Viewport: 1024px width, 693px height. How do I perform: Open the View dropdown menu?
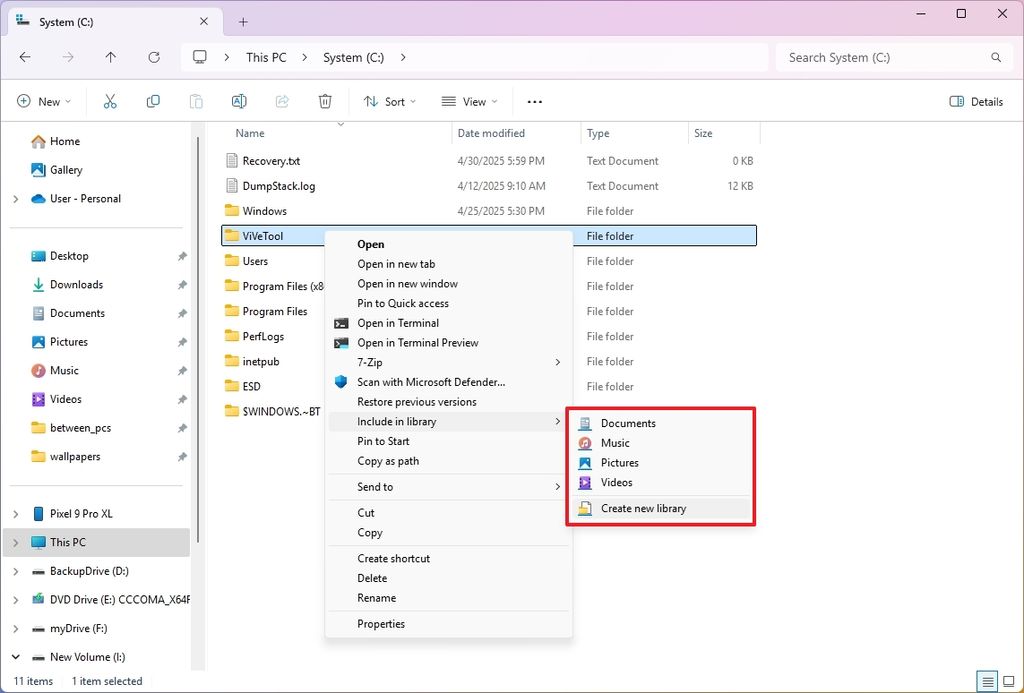point(469,101)
